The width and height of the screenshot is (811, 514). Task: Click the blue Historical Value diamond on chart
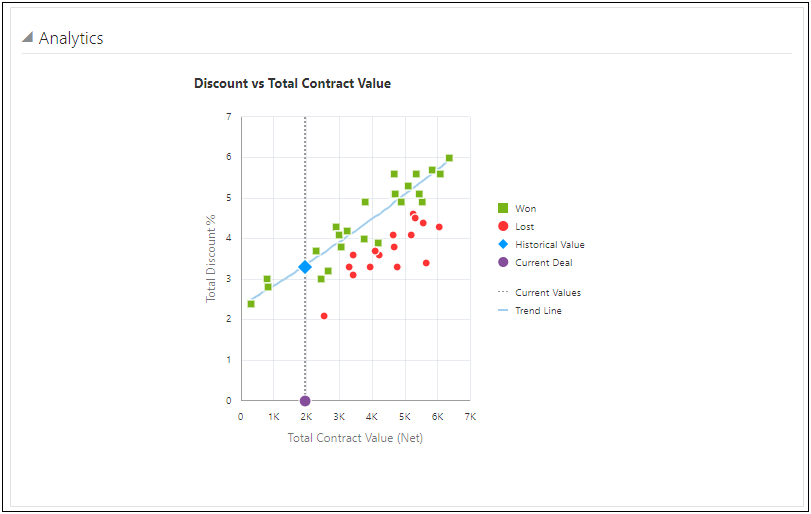pos(305,267)
